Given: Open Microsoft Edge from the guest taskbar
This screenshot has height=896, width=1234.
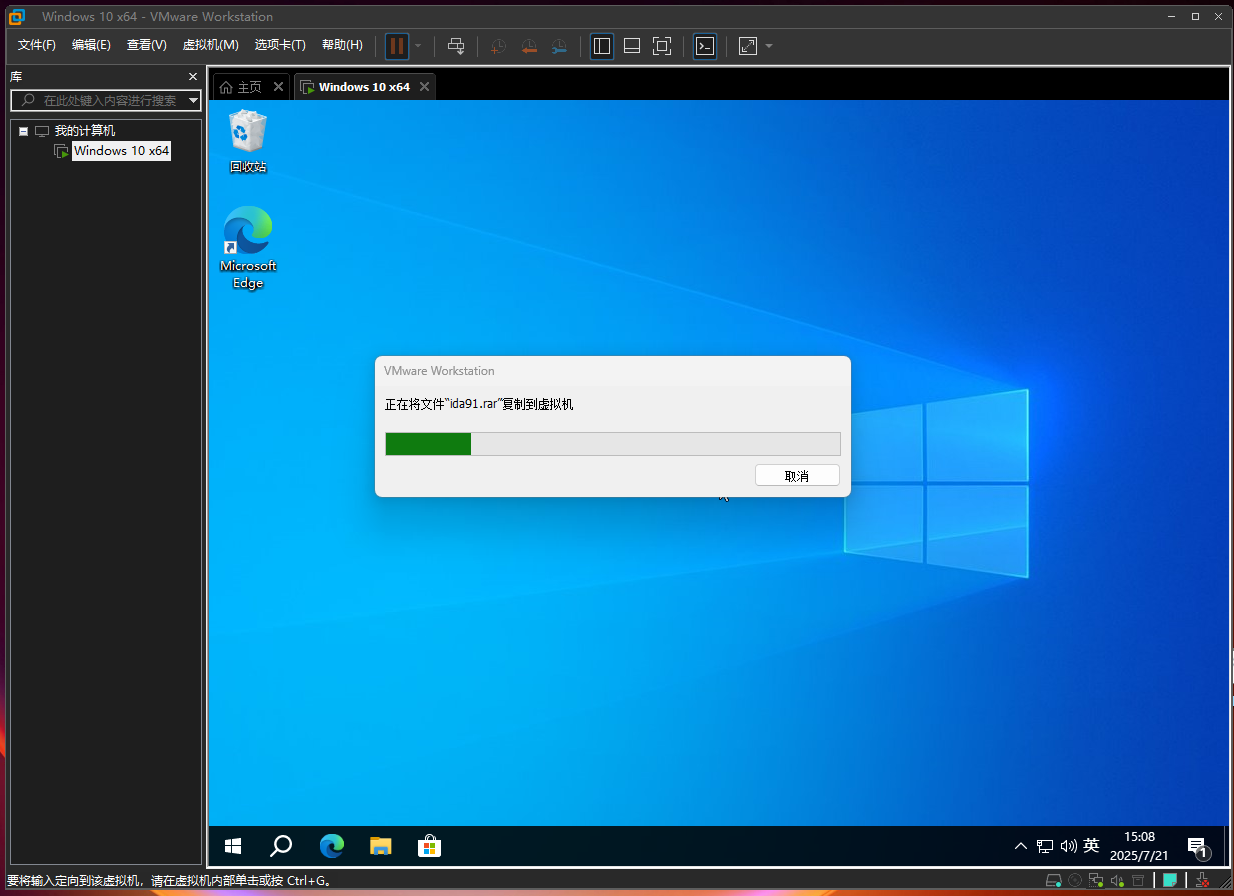Looking at the screenshot, I should [x=332, y=846].
